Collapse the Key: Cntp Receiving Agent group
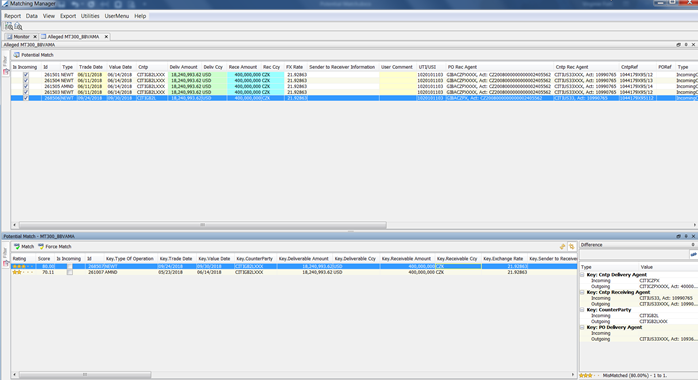 point(582,292)
